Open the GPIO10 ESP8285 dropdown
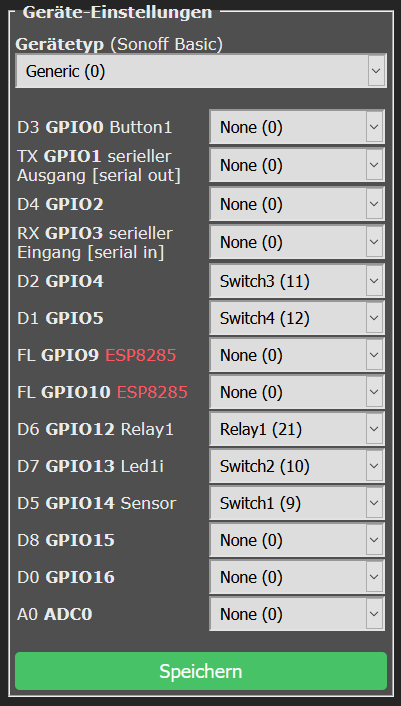This screenshot has height=706, width=401. (x=297, y=393)
